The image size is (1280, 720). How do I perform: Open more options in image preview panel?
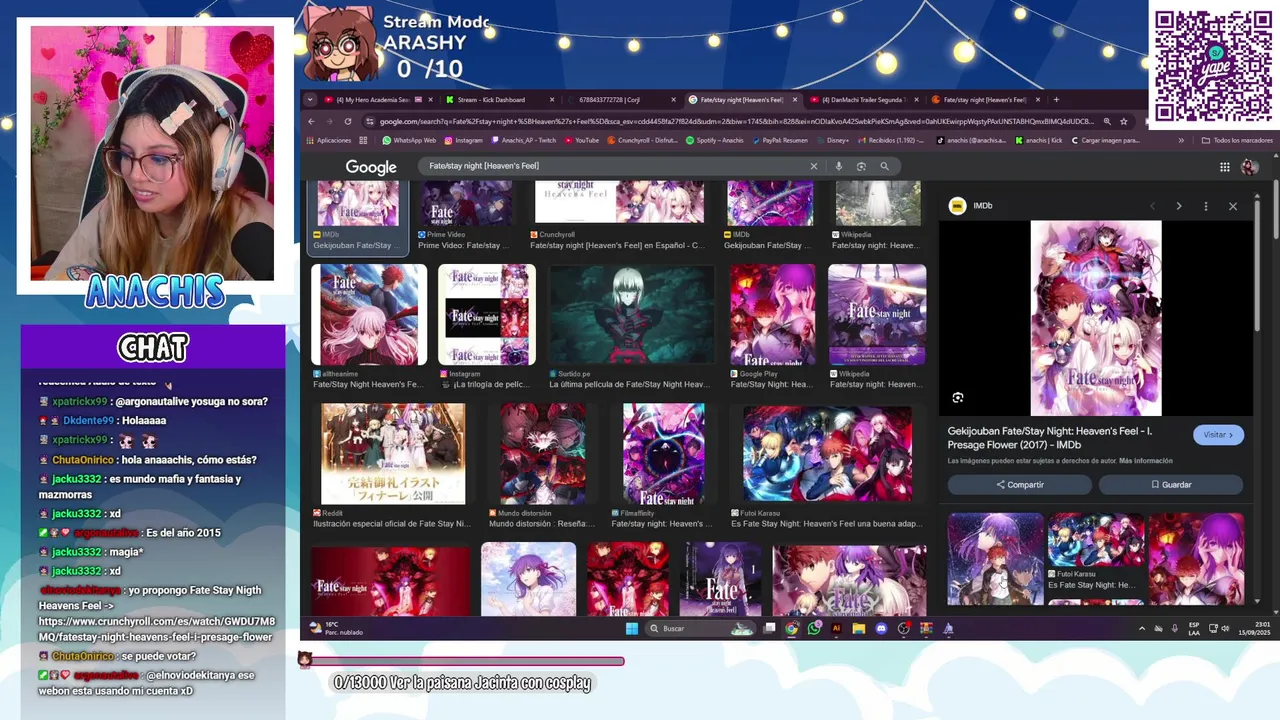1205,206
